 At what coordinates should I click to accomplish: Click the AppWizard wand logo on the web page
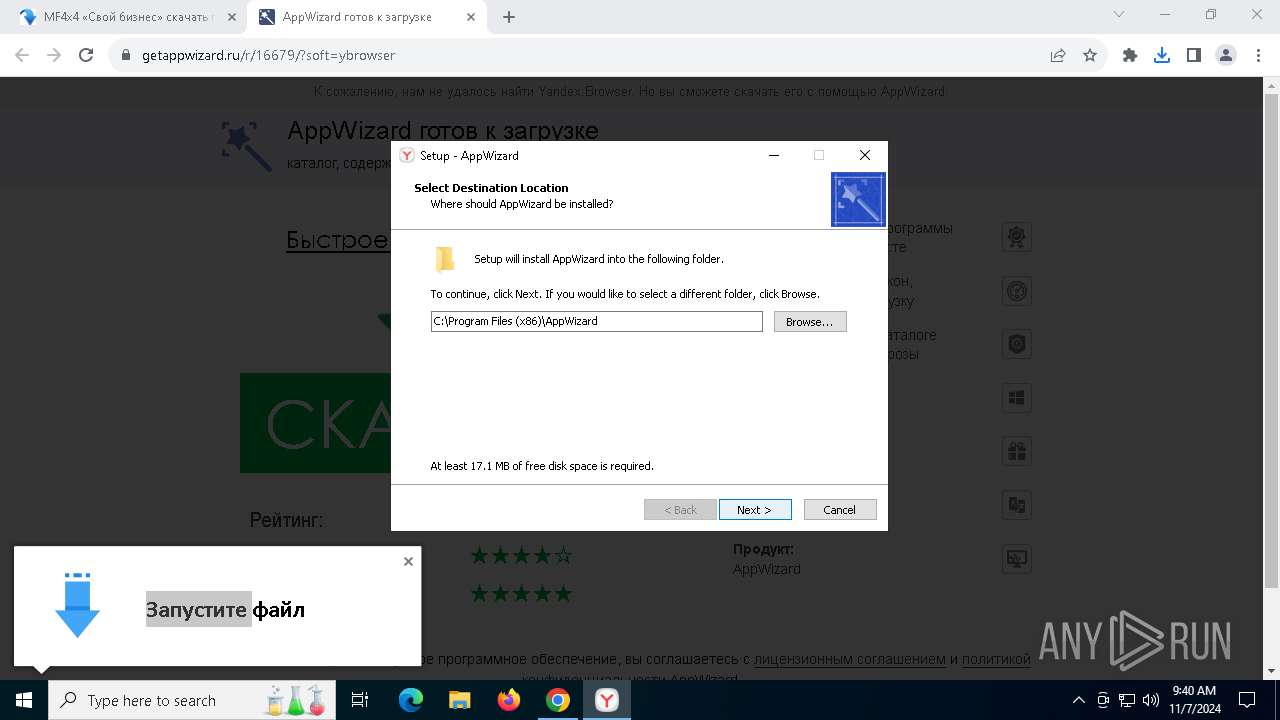click(246, 146)
